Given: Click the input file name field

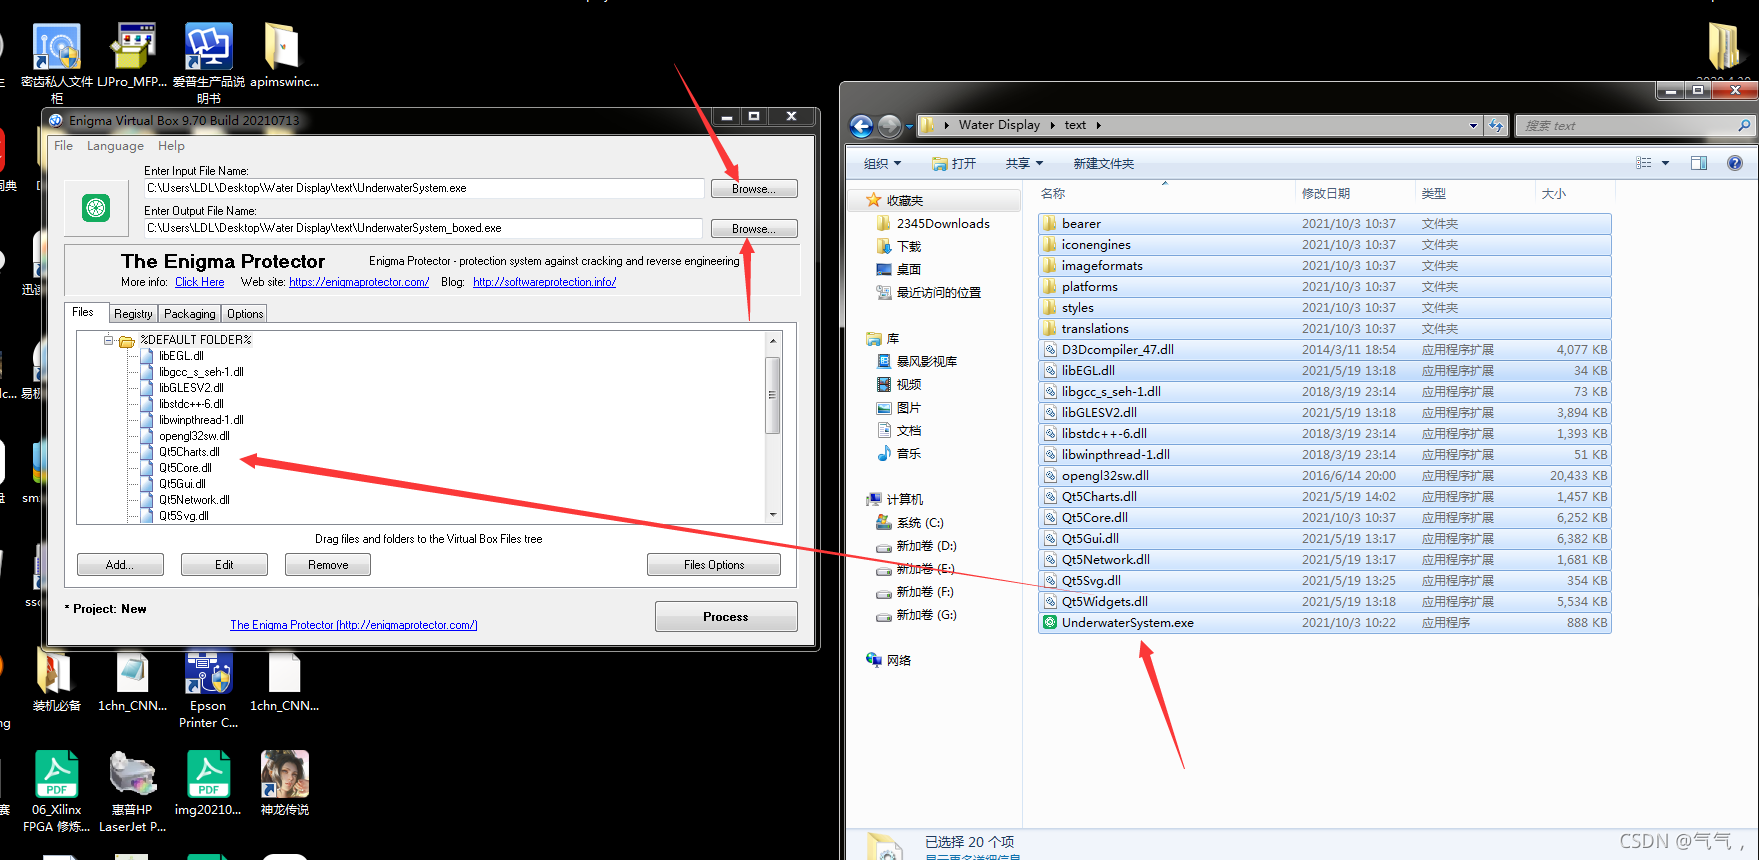Looking at the screenshot, I should tap(424, 188).
